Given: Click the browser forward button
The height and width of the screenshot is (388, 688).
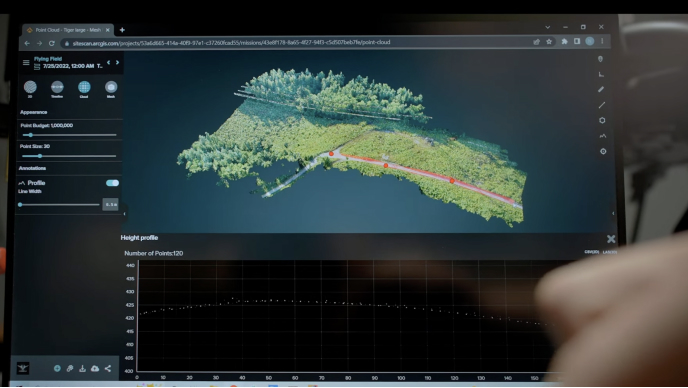Looking at the screenshot, I should [x=39, y=43].
